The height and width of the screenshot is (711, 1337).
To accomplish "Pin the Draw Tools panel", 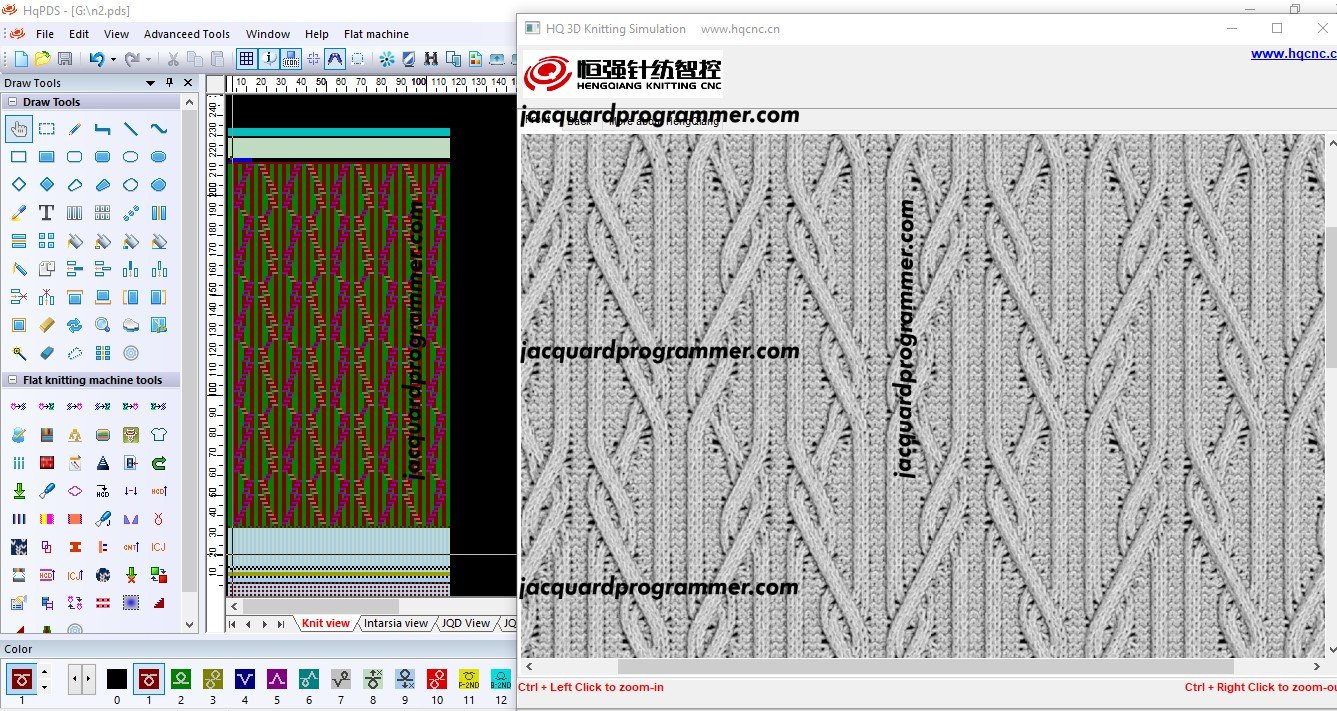I will 170,83.
